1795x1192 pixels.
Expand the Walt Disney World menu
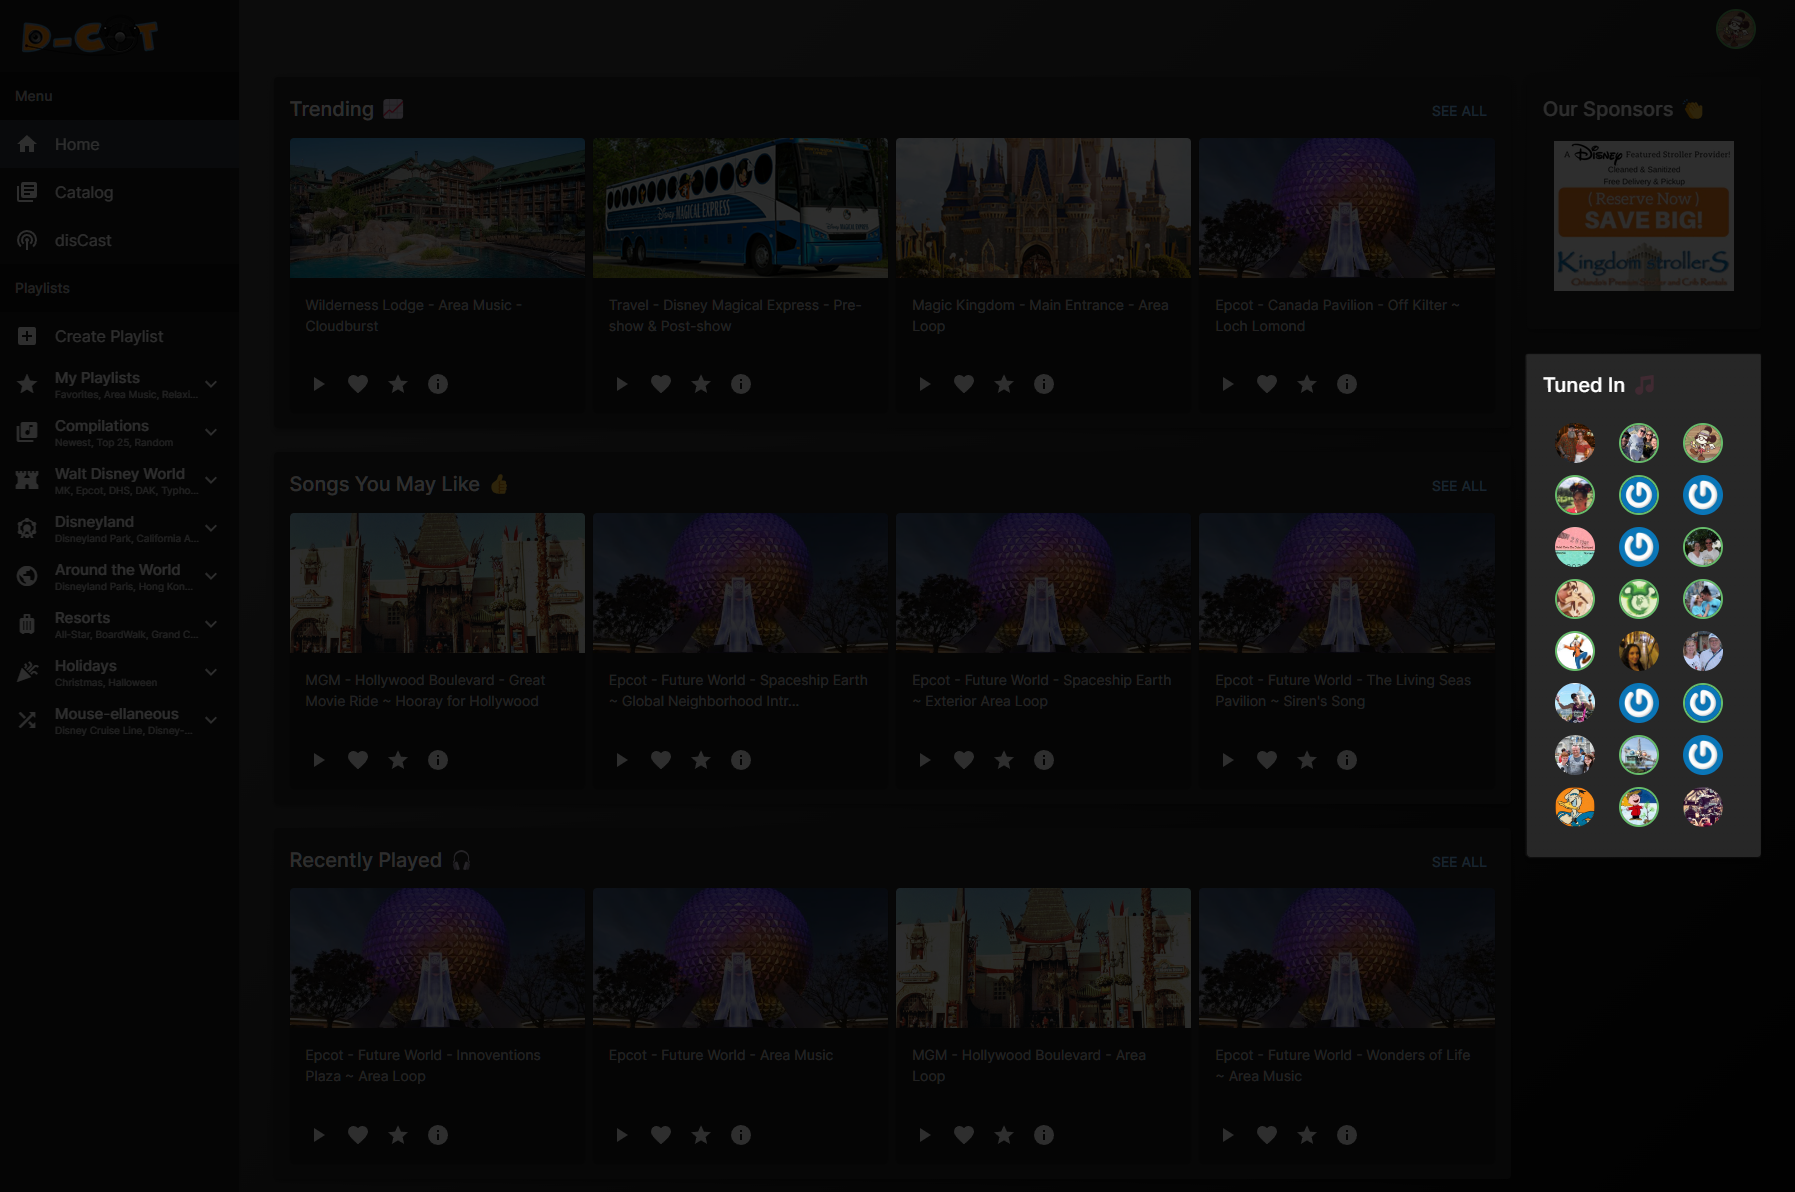coord(211,480)
